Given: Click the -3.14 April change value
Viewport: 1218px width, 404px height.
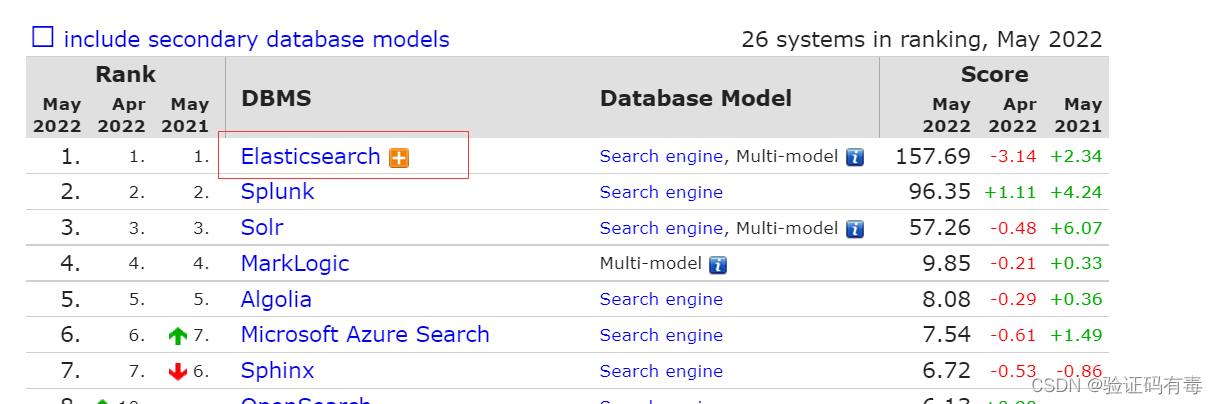Looking at the screenshot, I should coord(1013,157).
